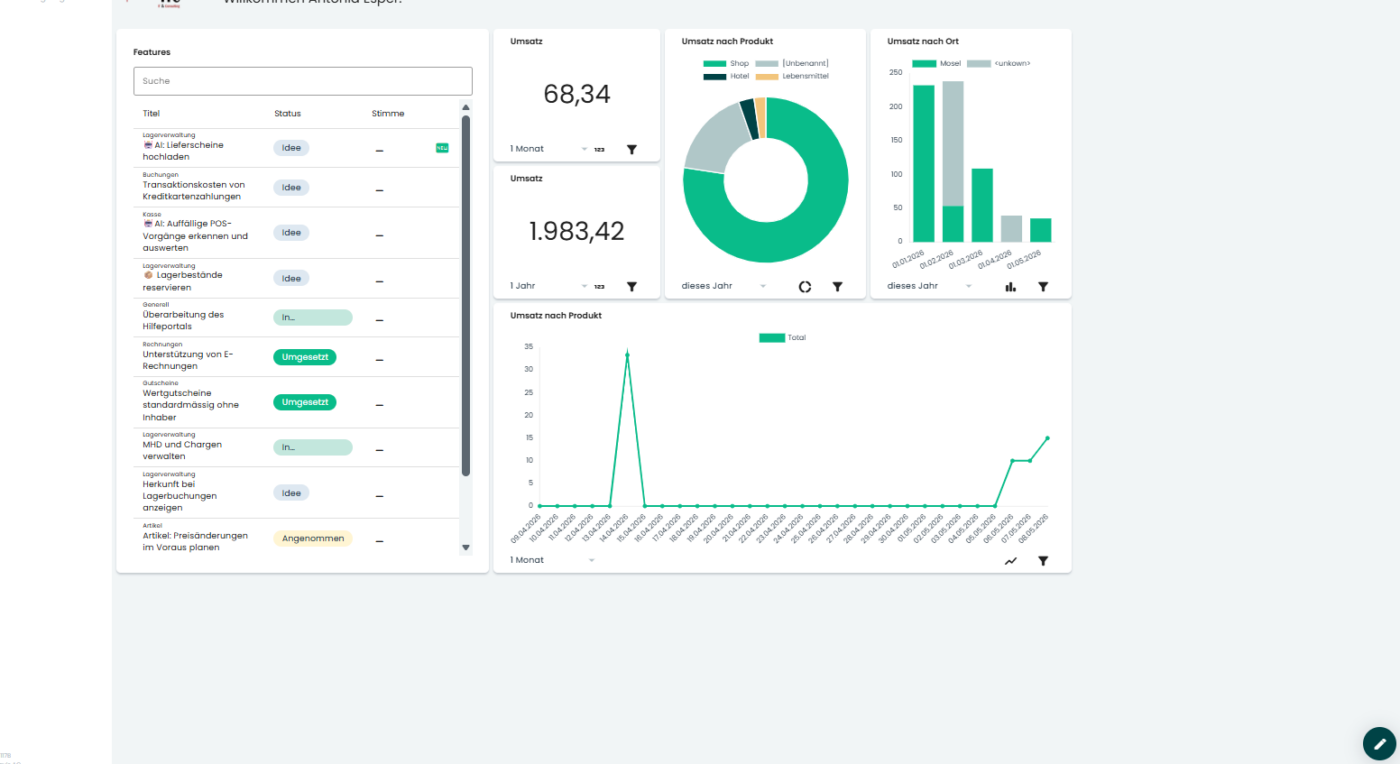Open filter in the 1 Jahr Umsatz card

pos(632,286)
